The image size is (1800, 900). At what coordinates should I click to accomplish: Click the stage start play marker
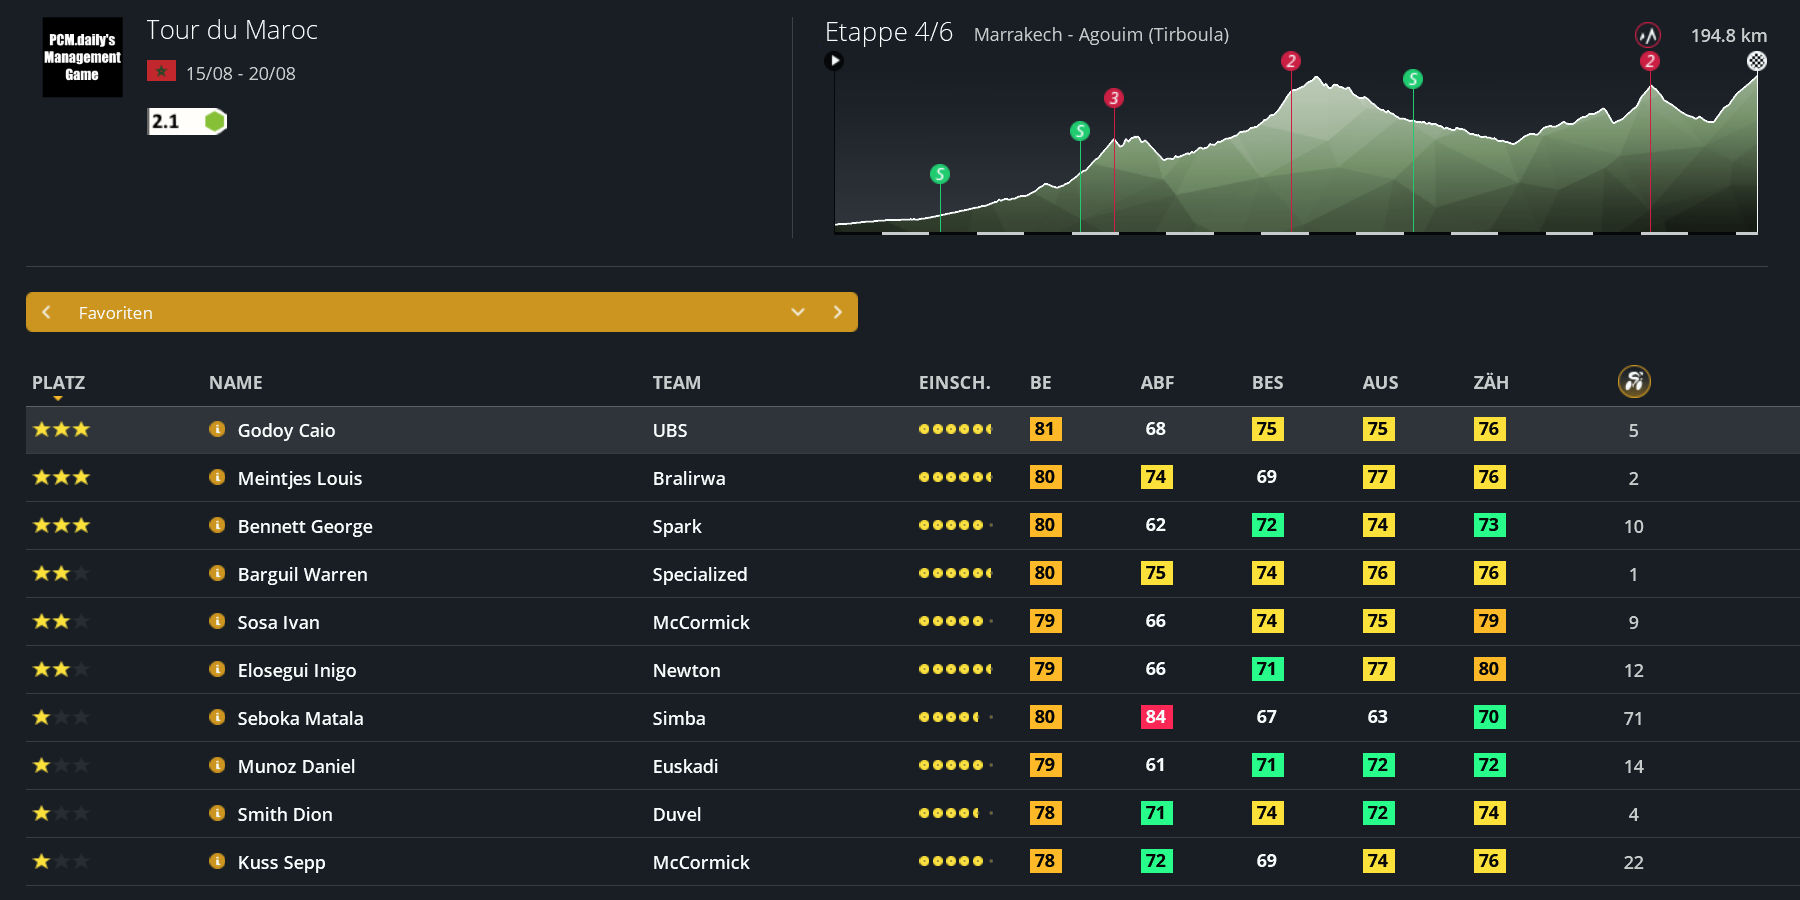click(x=834, y=61)
